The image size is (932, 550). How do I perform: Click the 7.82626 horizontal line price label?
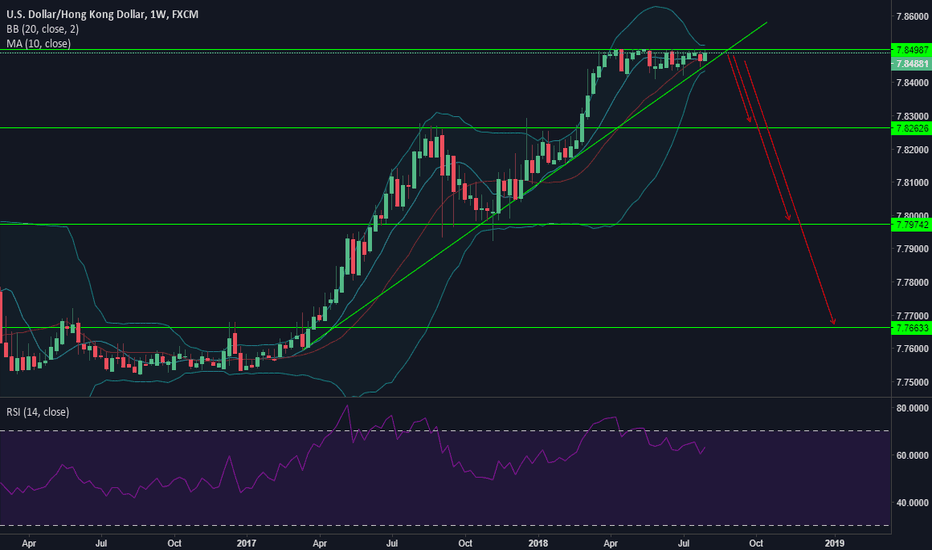[x=911, y=128]
